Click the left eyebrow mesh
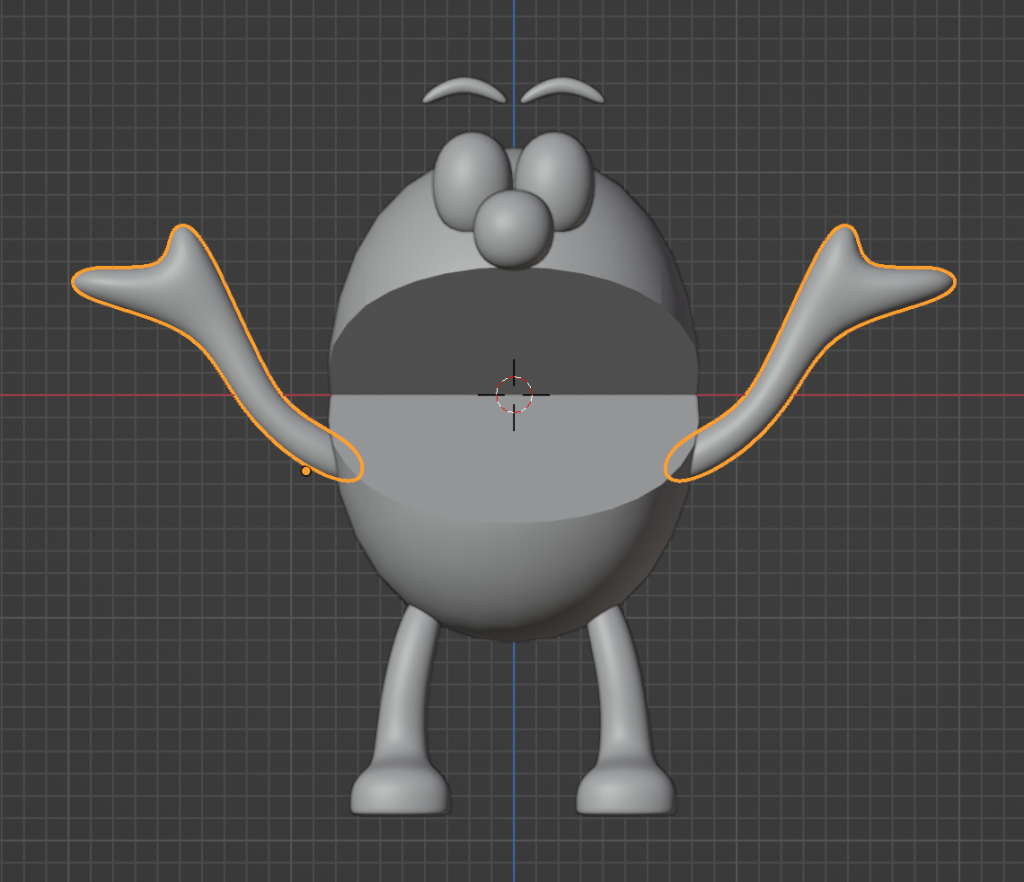This screenshot has width=1024, height=882. pyautogui.click(x=464, y=90)
